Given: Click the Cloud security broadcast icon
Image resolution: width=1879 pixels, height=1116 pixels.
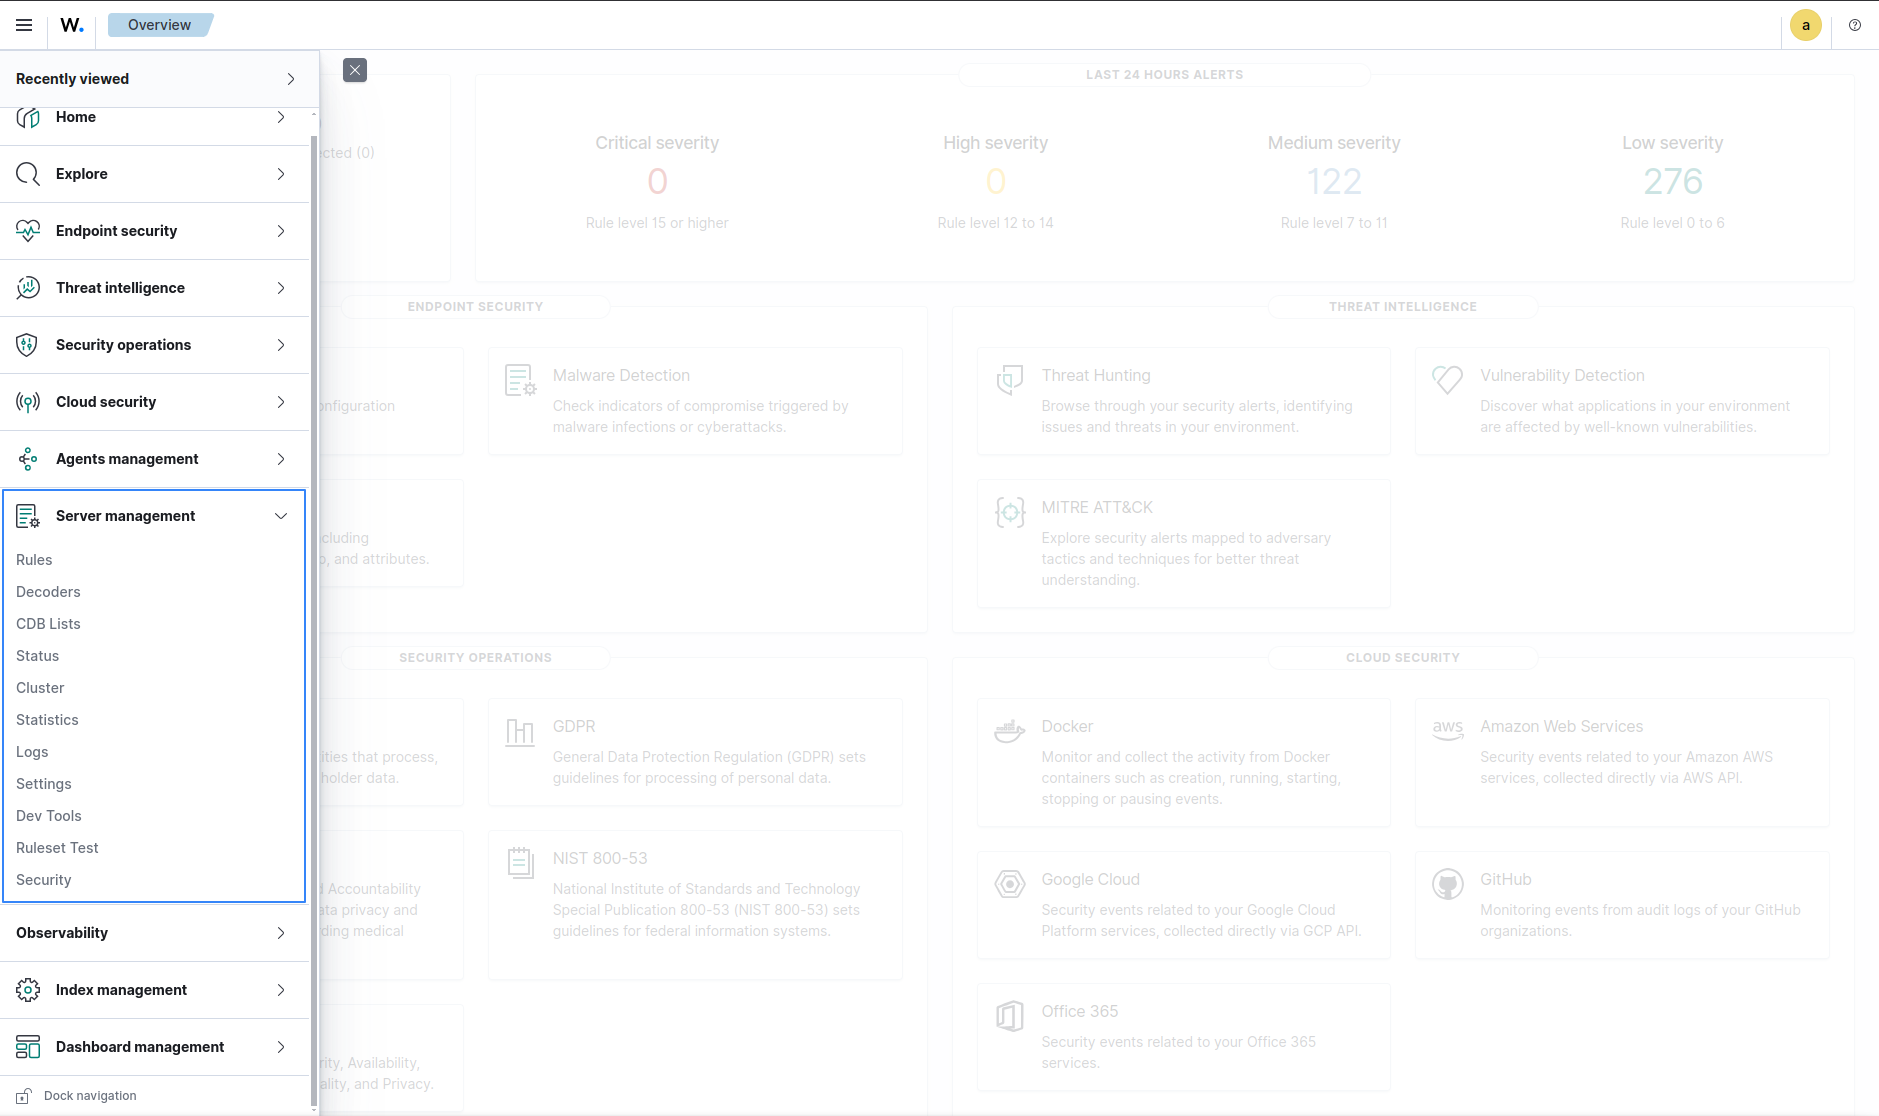Looking at the screenshot, I should click(x=28, y=402).
